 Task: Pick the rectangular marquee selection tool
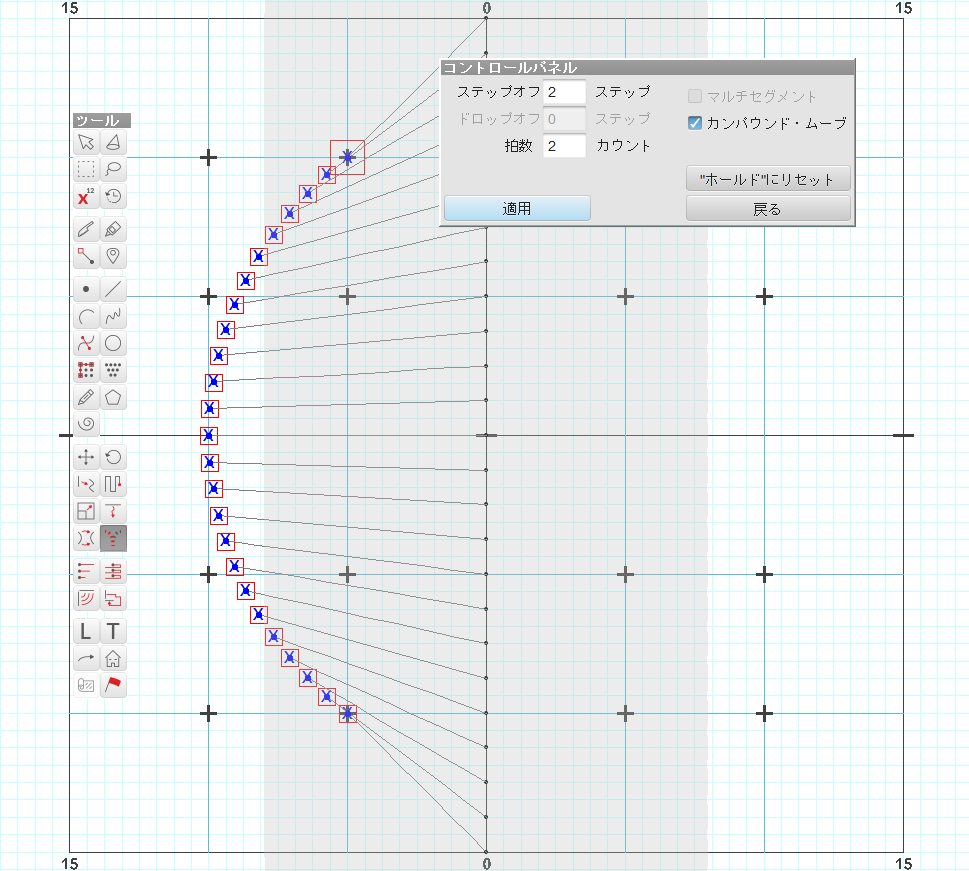click(86, 169)
